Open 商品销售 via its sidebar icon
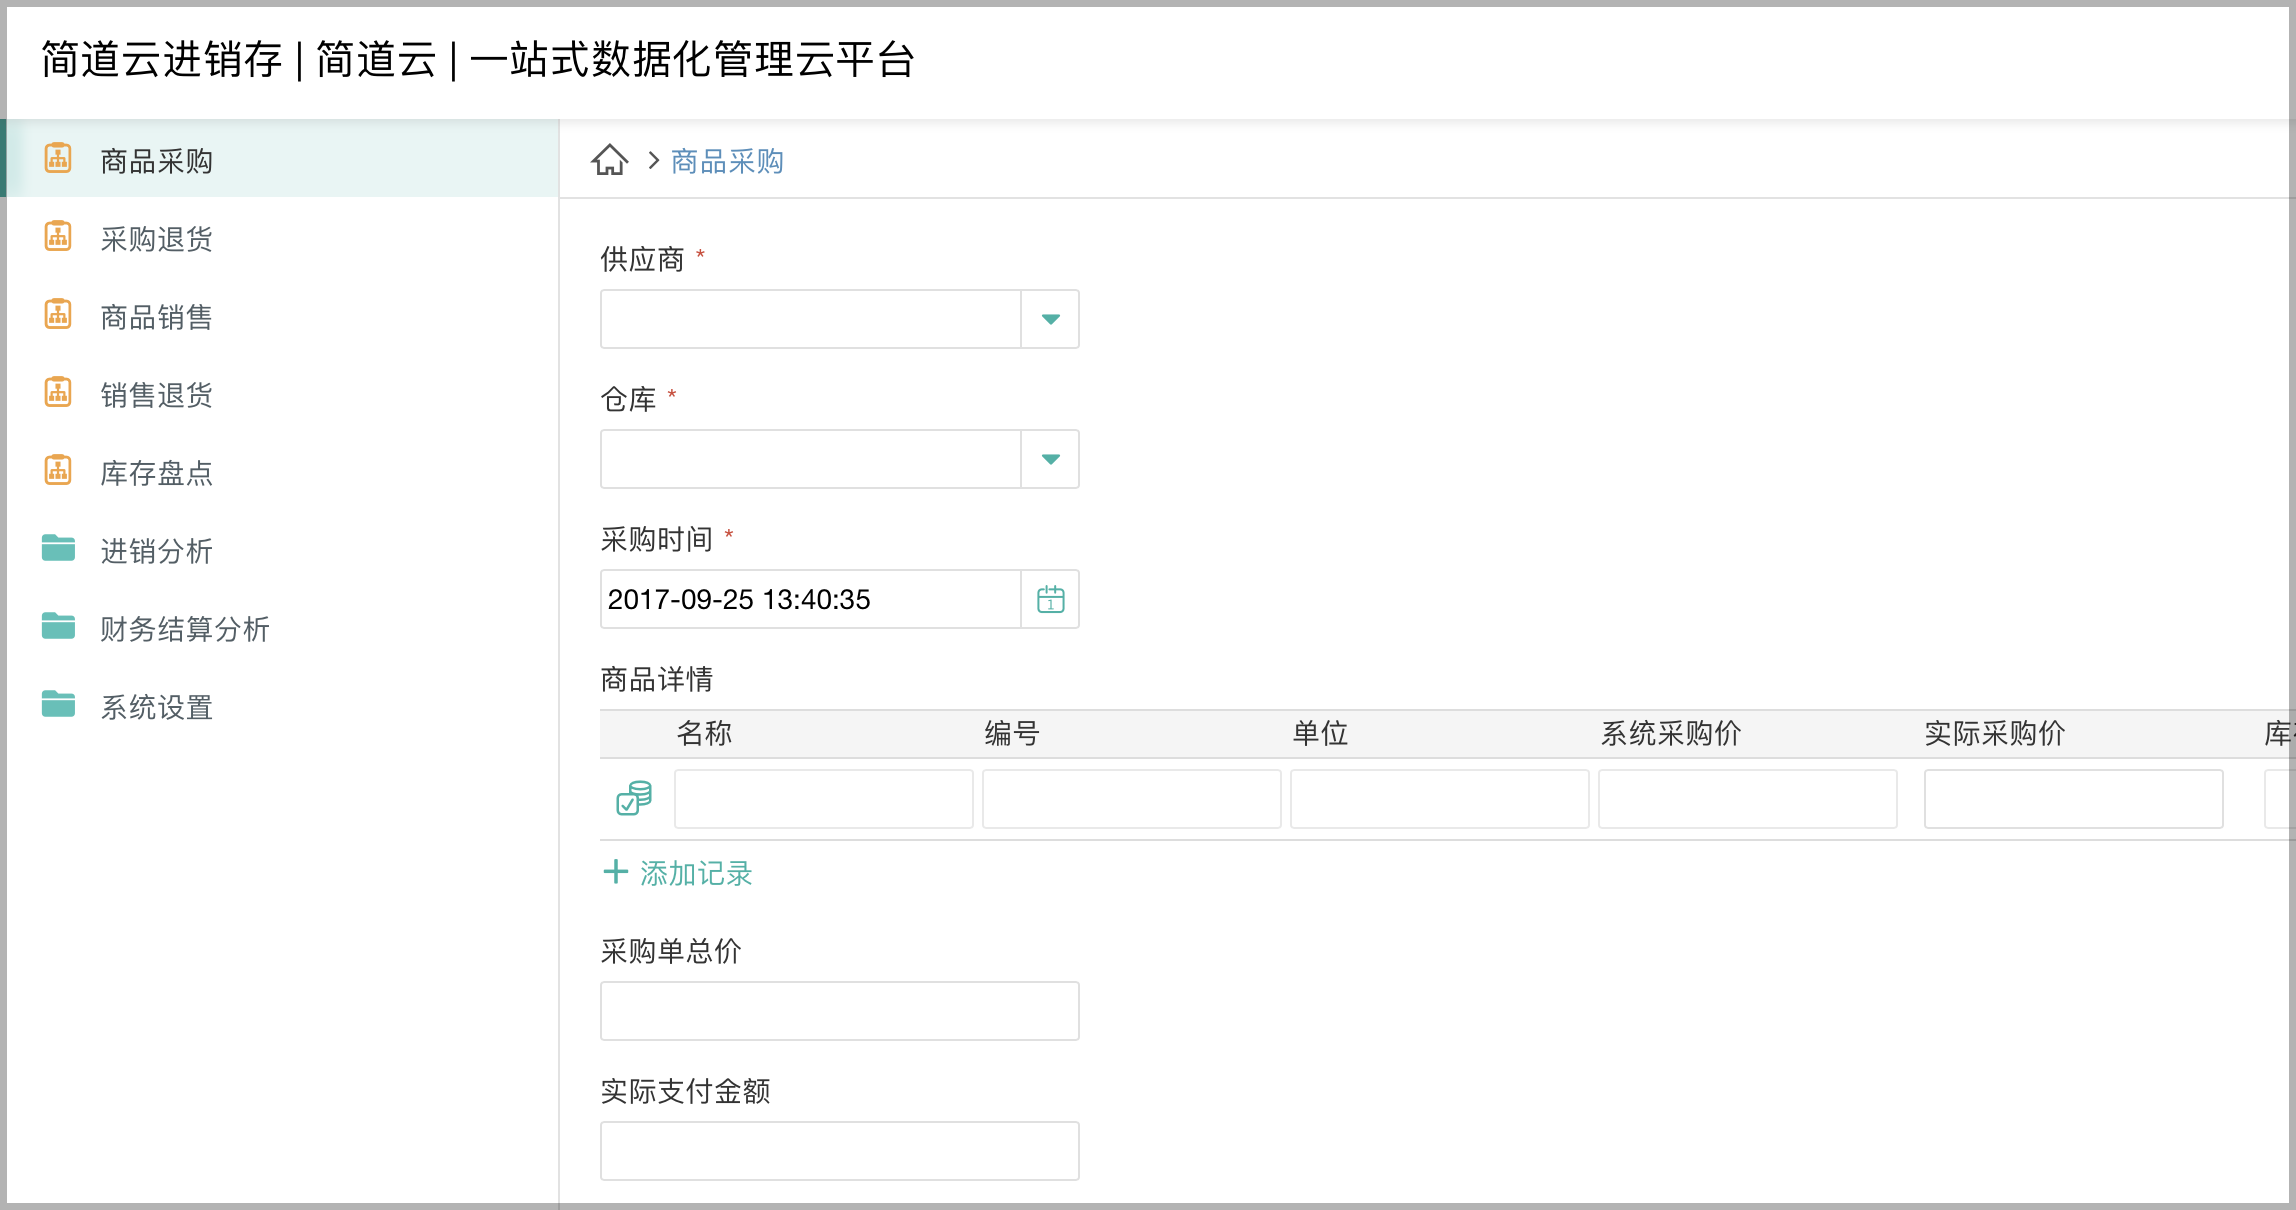This screenshot has height=1210, width=2296. pos(58,316)
